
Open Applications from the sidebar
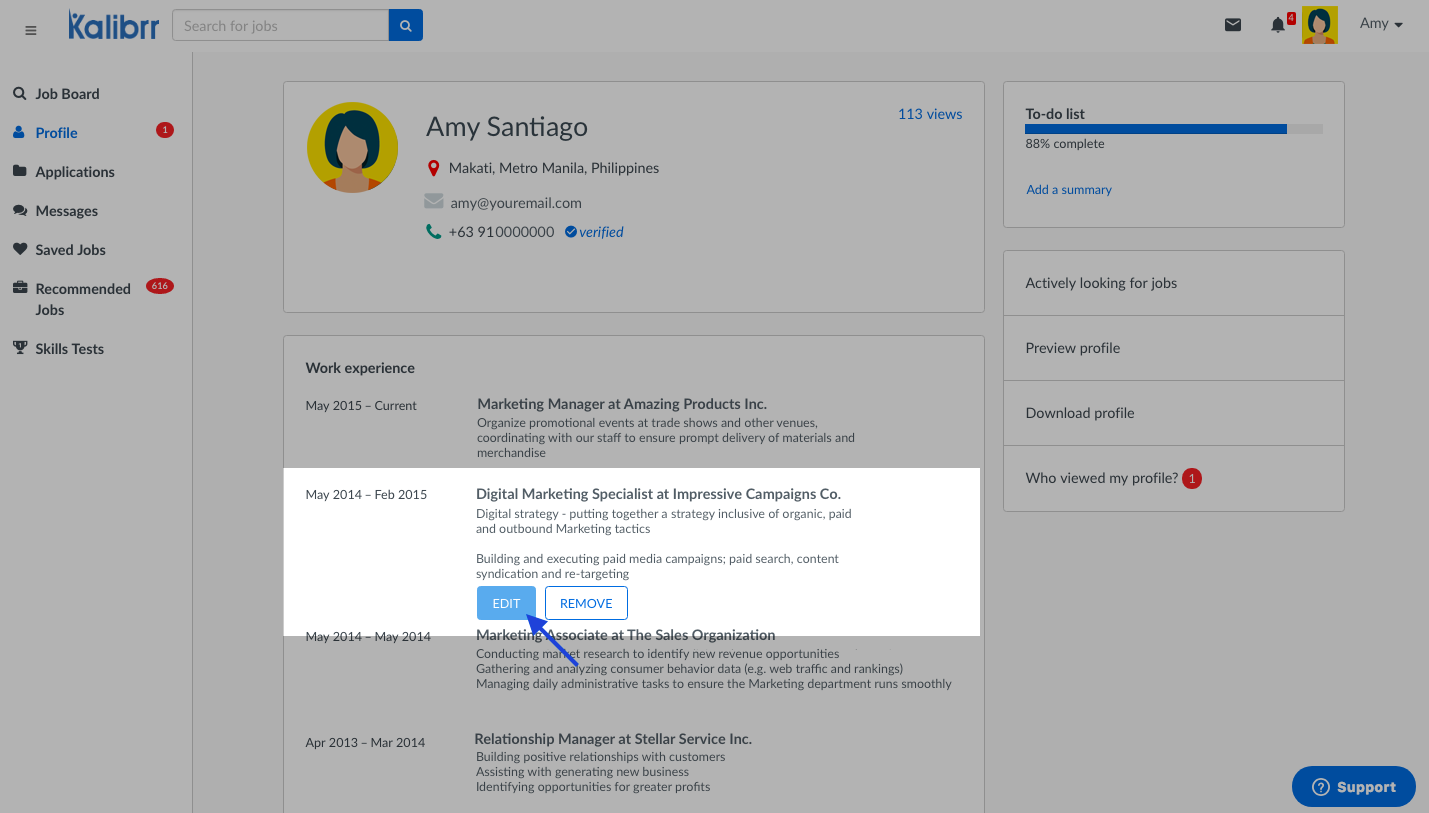(74, 172)
